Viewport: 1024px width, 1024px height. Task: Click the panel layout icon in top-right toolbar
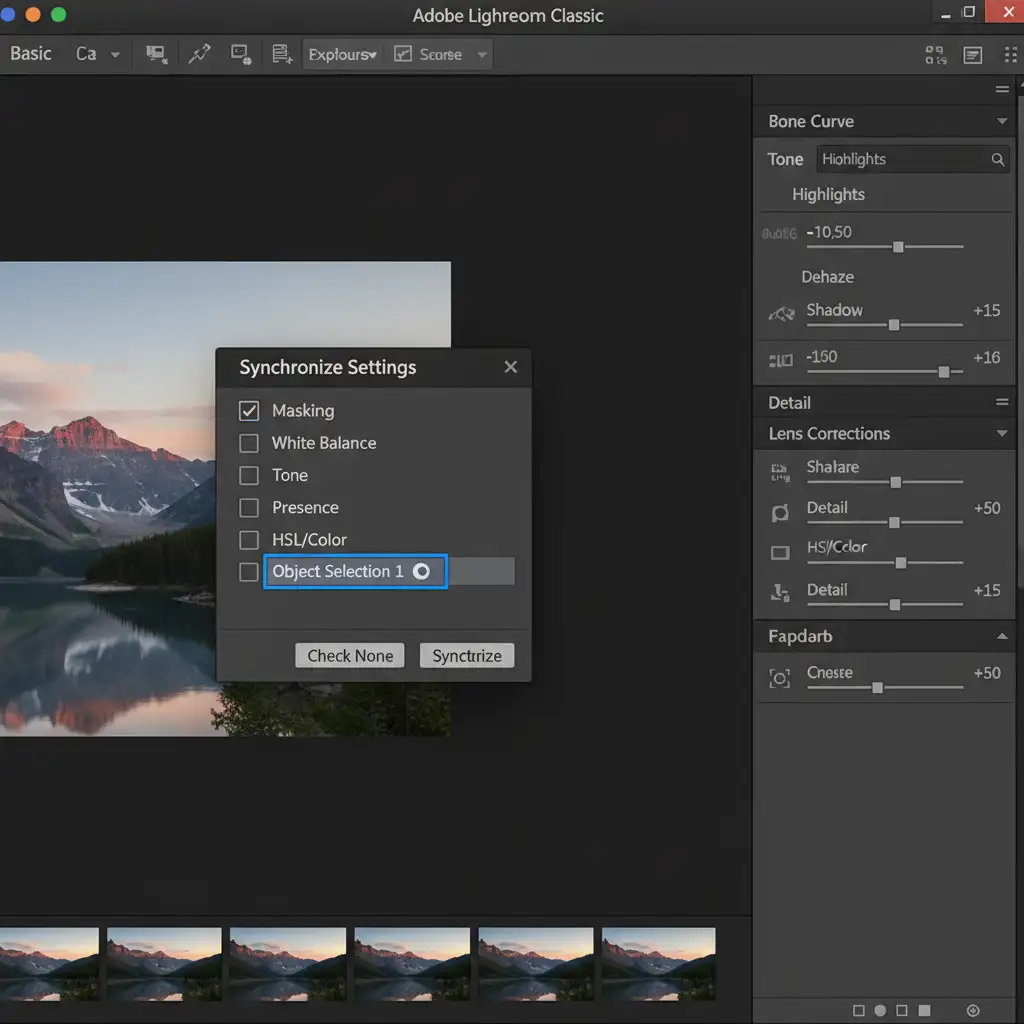click(x=973, y=55)
